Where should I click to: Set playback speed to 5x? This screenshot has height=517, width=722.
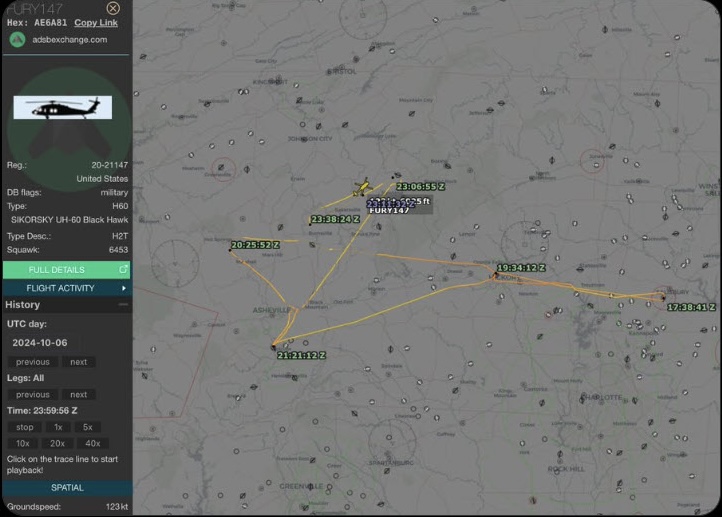[87, 427]
